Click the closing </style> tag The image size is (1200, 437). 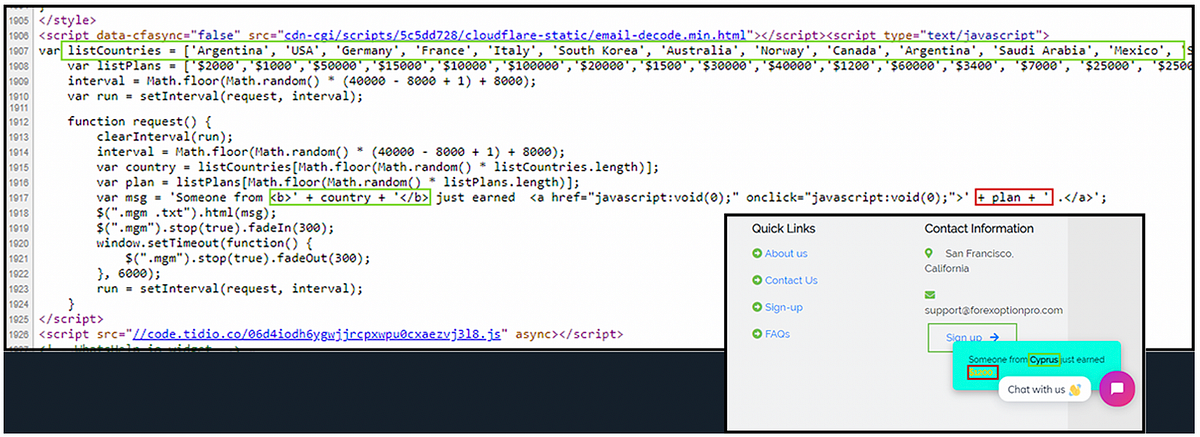66,20
